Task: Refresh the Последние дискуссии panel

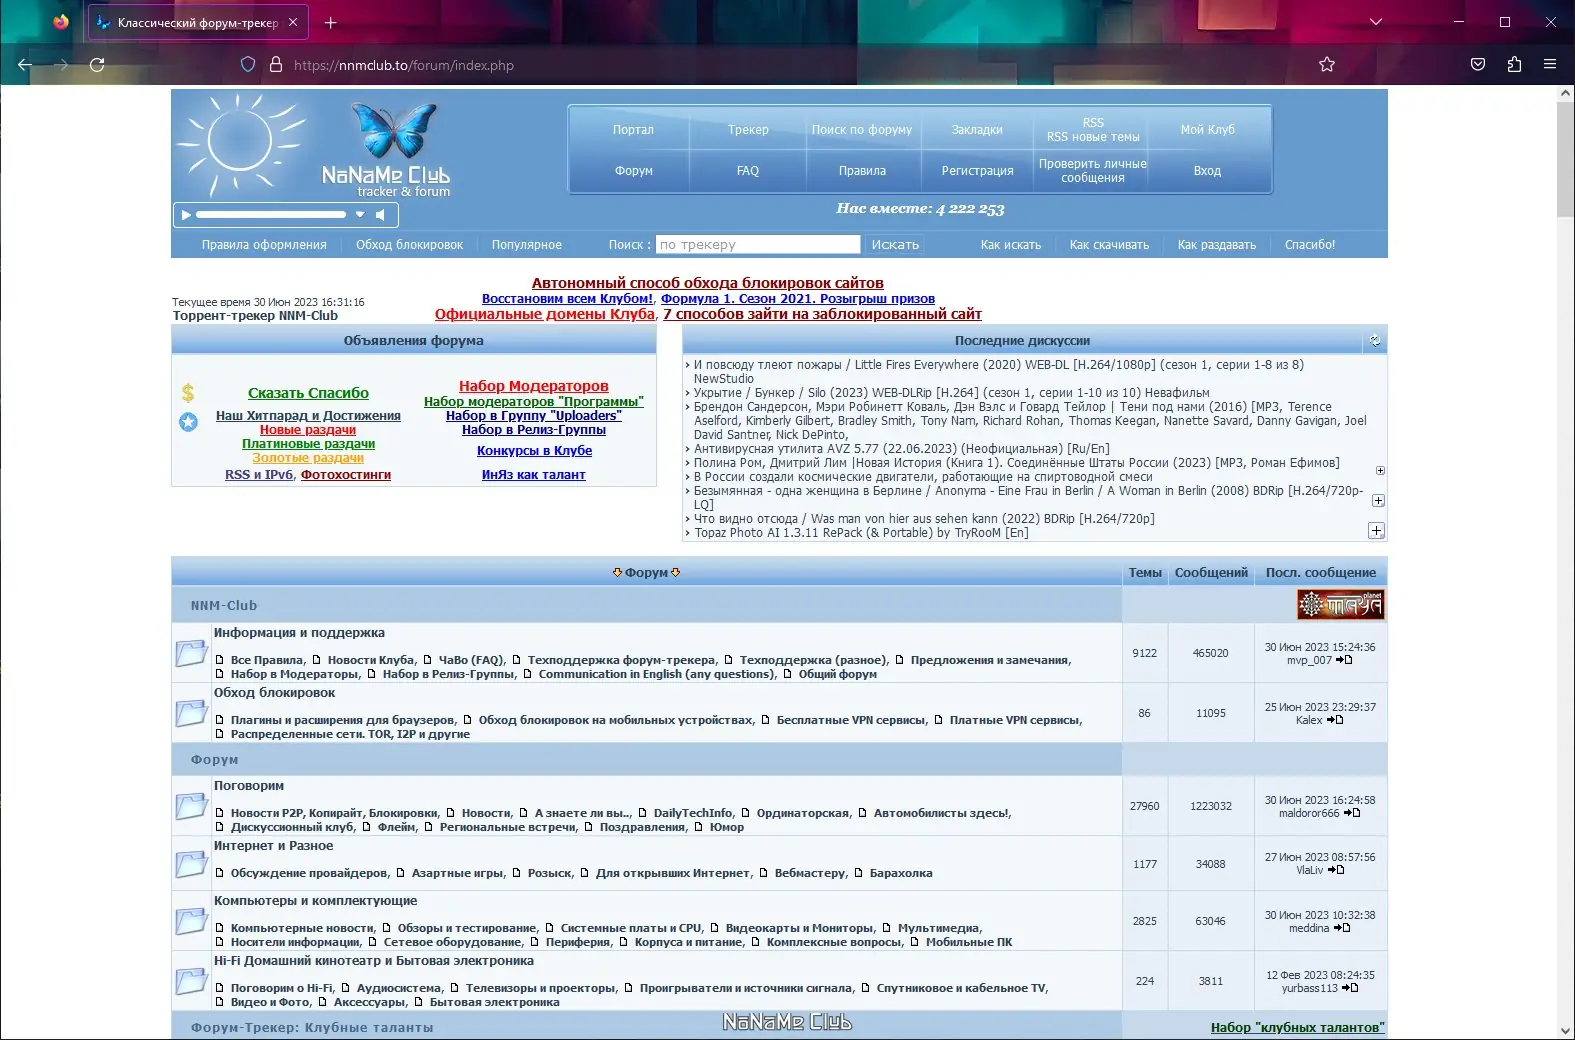Action: click(1375, 341)
